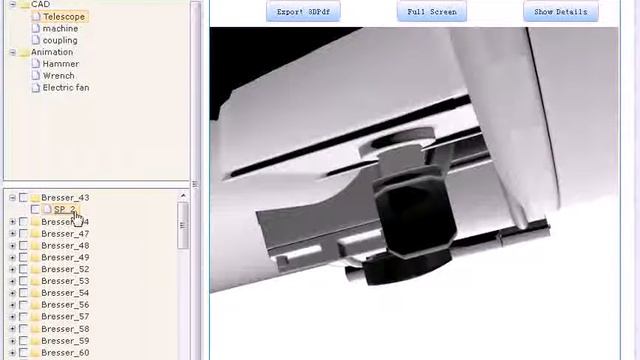Enable the Bresser_52 checkbox

pos(24,269)
